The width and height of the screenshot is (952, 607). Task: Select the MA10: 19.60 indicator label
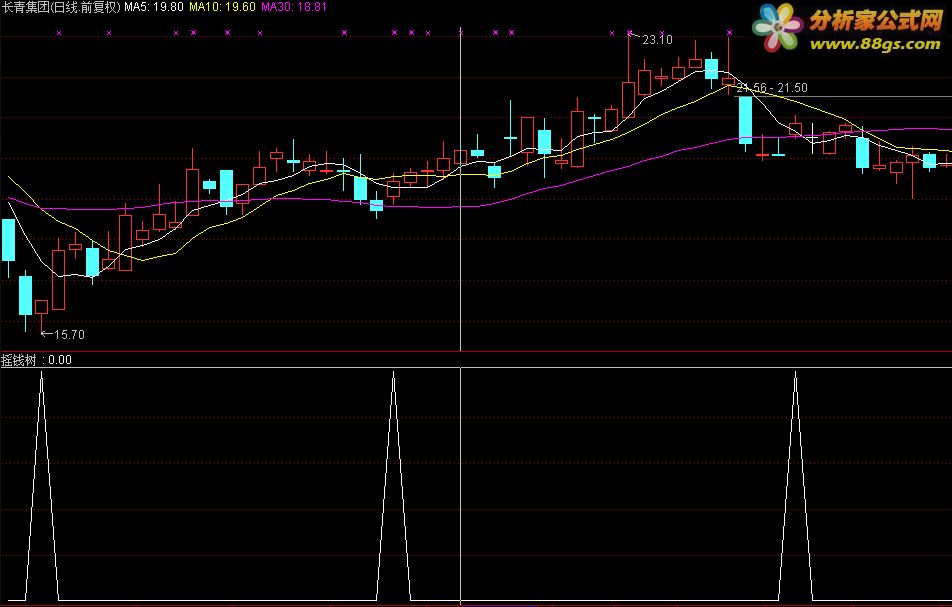pos(222,7)
